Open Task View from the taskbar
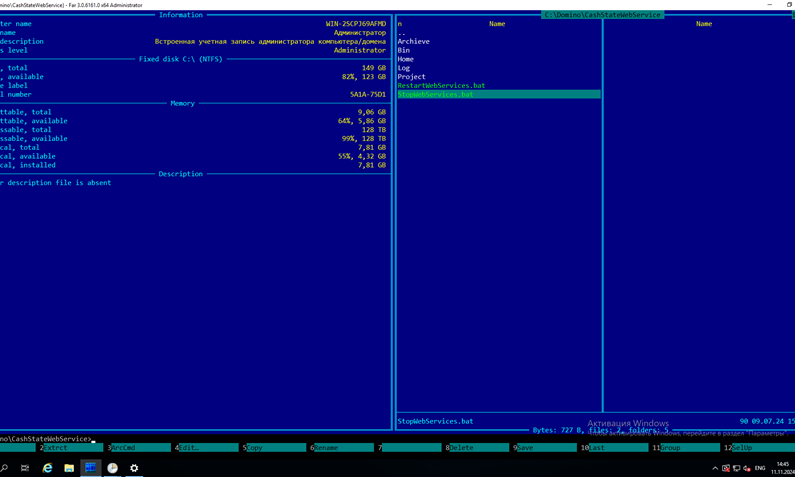The image size is (795, 478). pyautogui.click(x=25, y=468)
